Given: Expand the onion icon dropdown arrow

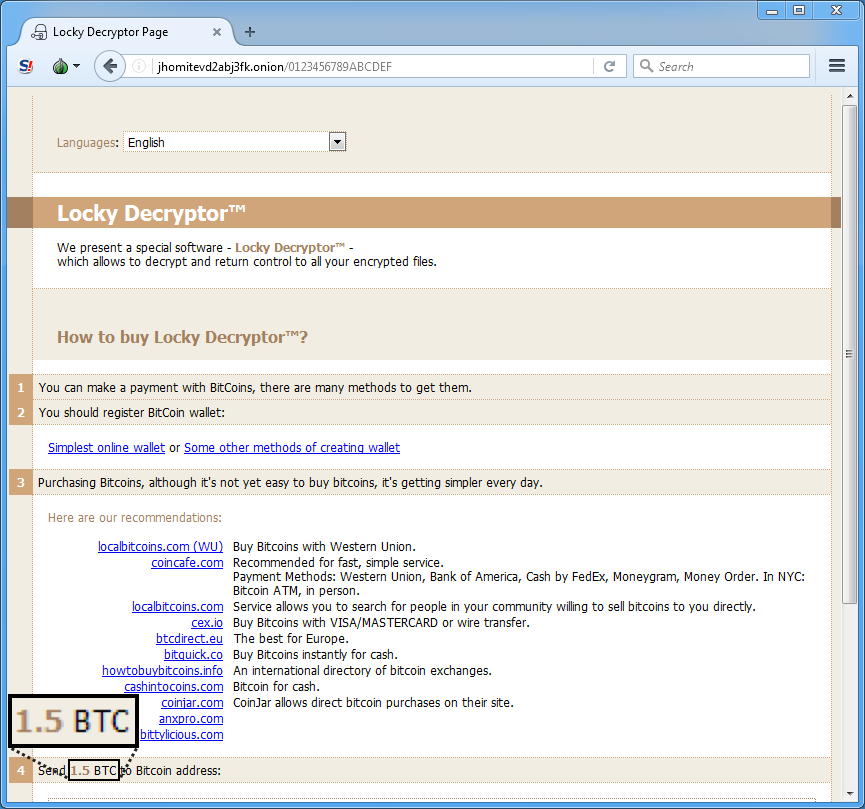Looking at the screenshot, I should 76,66.
